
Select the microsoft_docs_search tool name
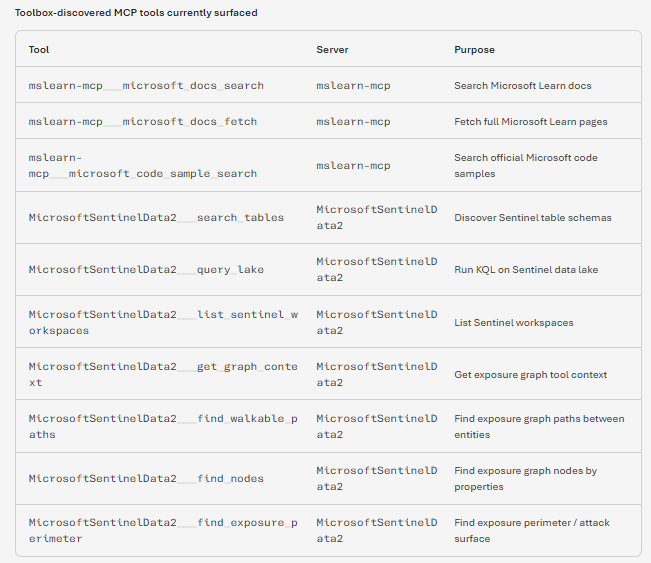pos(146,86)
